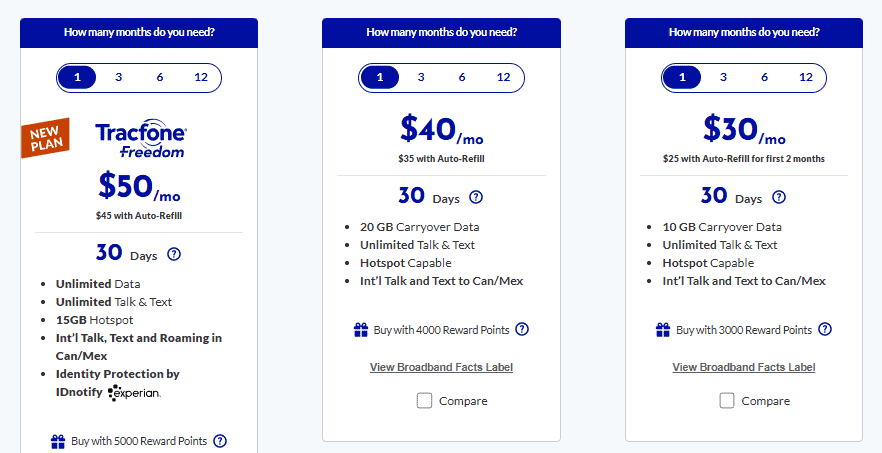882x453 pixels.
Task: Open info icon next to 3000 Reward Points
Action: coord(824,330)
